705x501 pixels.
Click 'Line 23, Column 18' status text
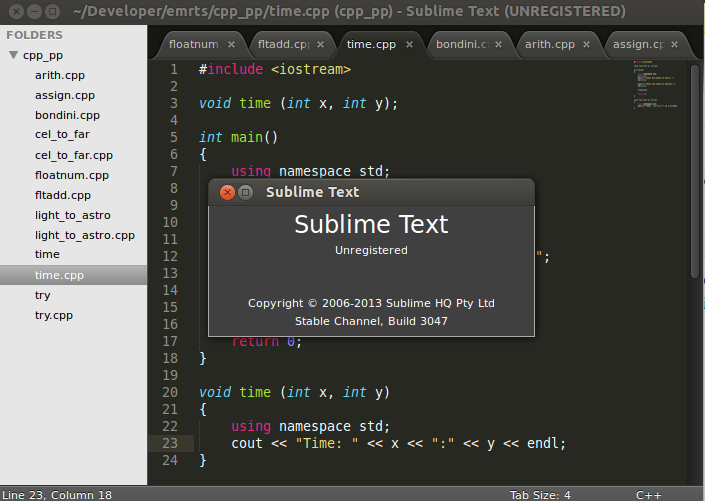click(x=57, y=495)
